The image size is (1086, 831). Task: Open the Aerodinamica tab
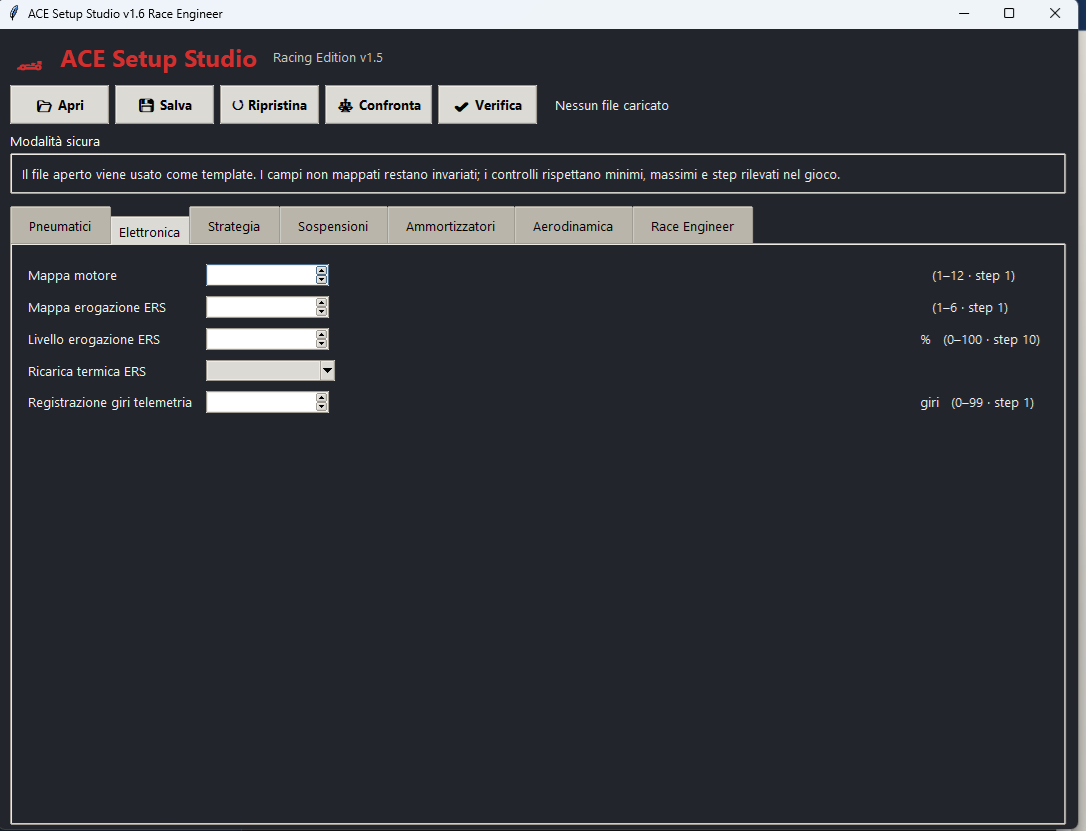pos(573,226)
